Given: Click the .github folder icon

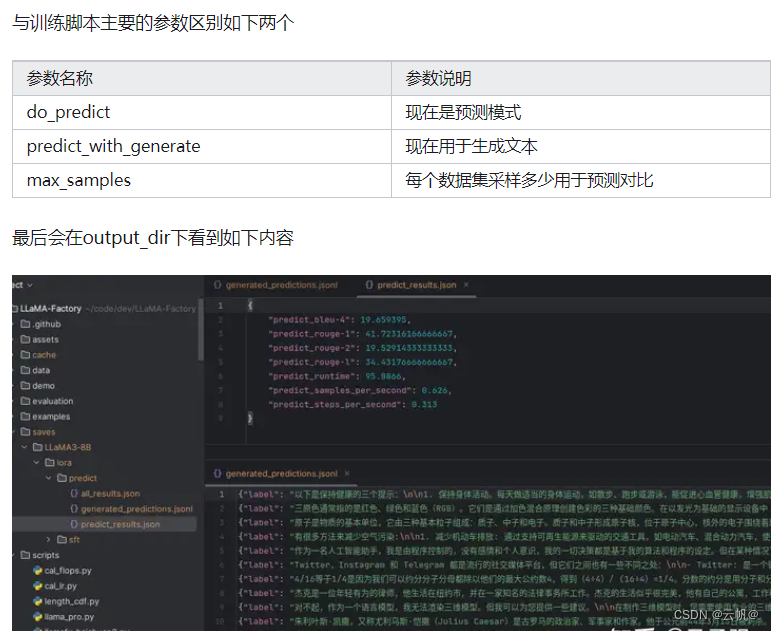Looking at the screenshot, I should pos(25,324).
